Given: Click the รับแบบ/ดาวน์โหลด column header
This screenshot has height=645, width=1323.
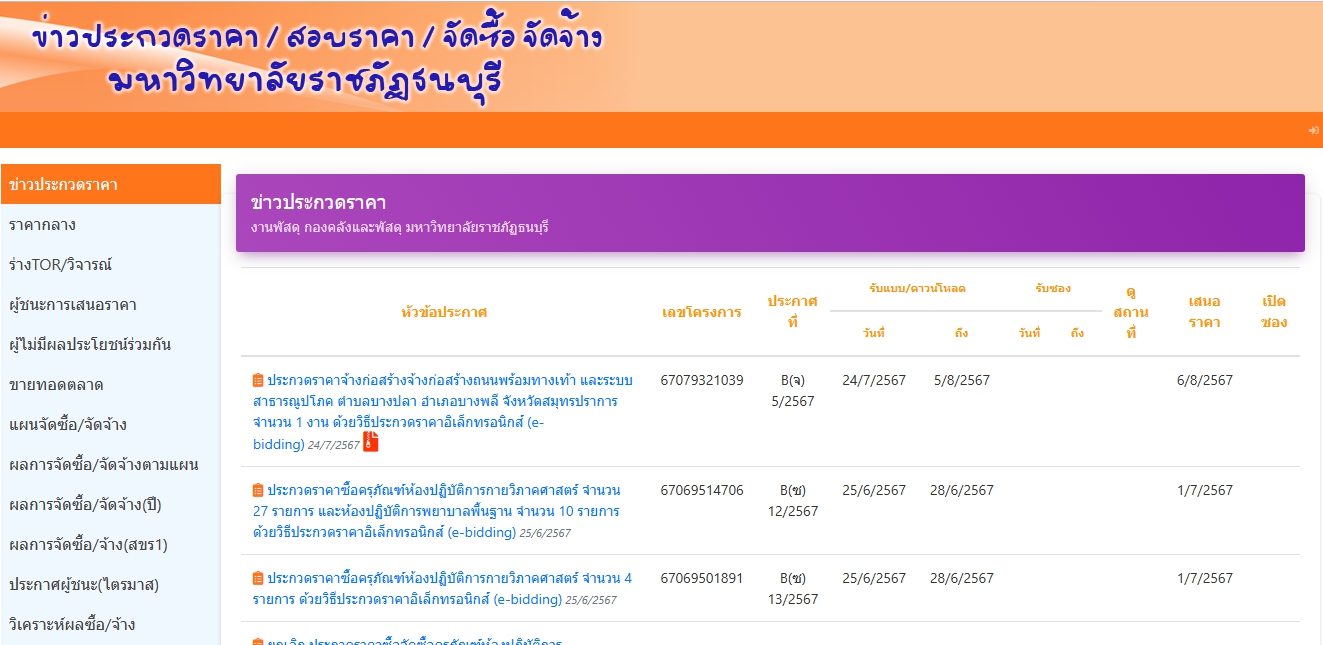Looking at the screenshot, I should click(917, 289).
